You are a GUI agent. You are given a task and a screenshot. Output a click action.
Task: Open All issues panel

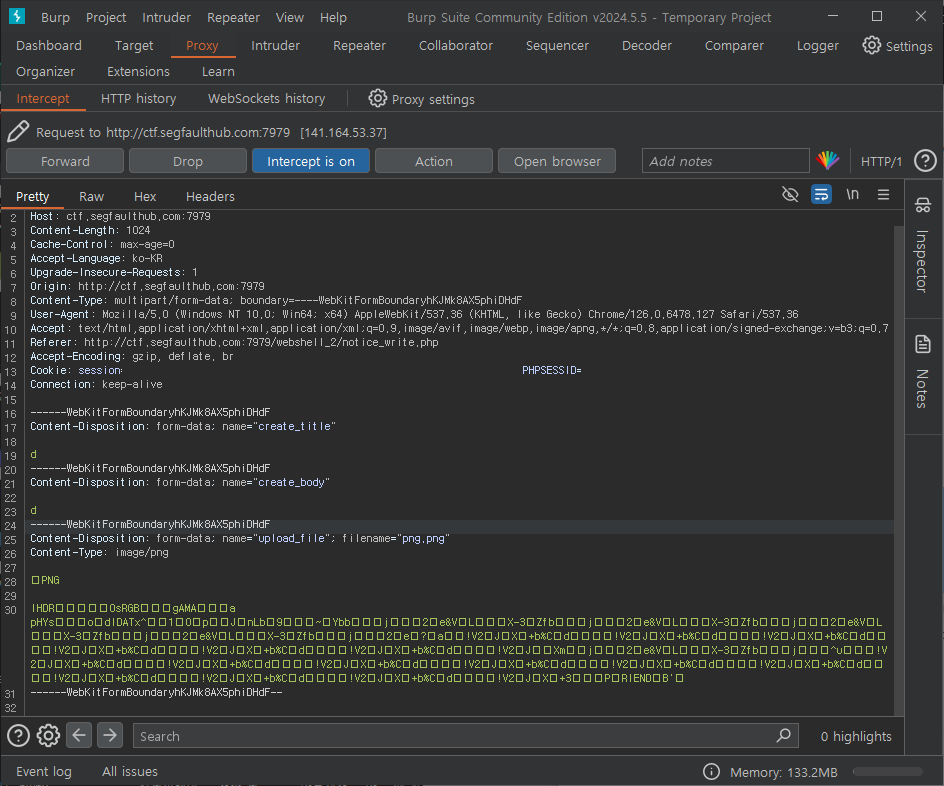(130, 772)
